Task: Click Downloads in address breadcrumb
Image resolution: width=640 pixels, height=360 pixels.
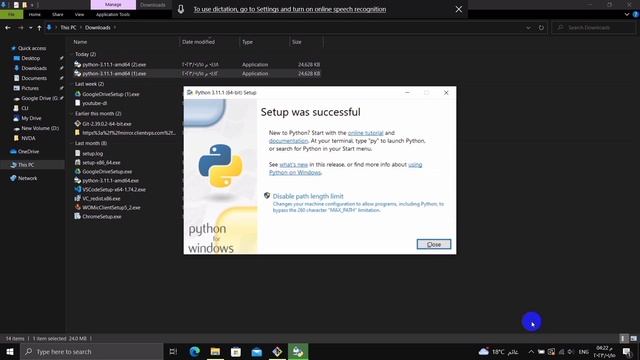Action: point(98,28)
